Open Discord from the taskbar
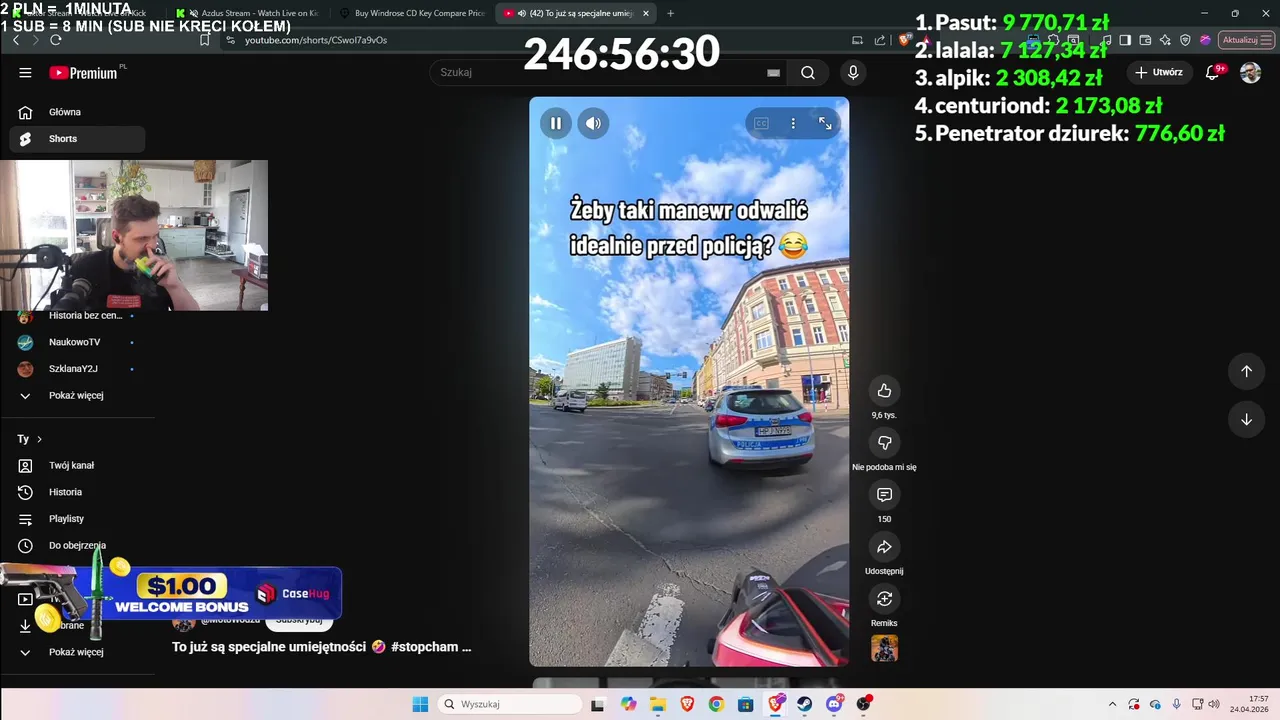The width and height of the screenshot is (1280, 720). tap(835, 704)
